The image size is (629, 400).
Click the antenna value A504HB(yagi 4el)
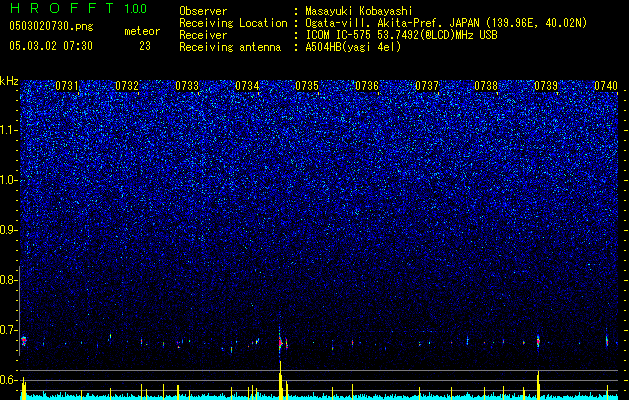point(353,47)
